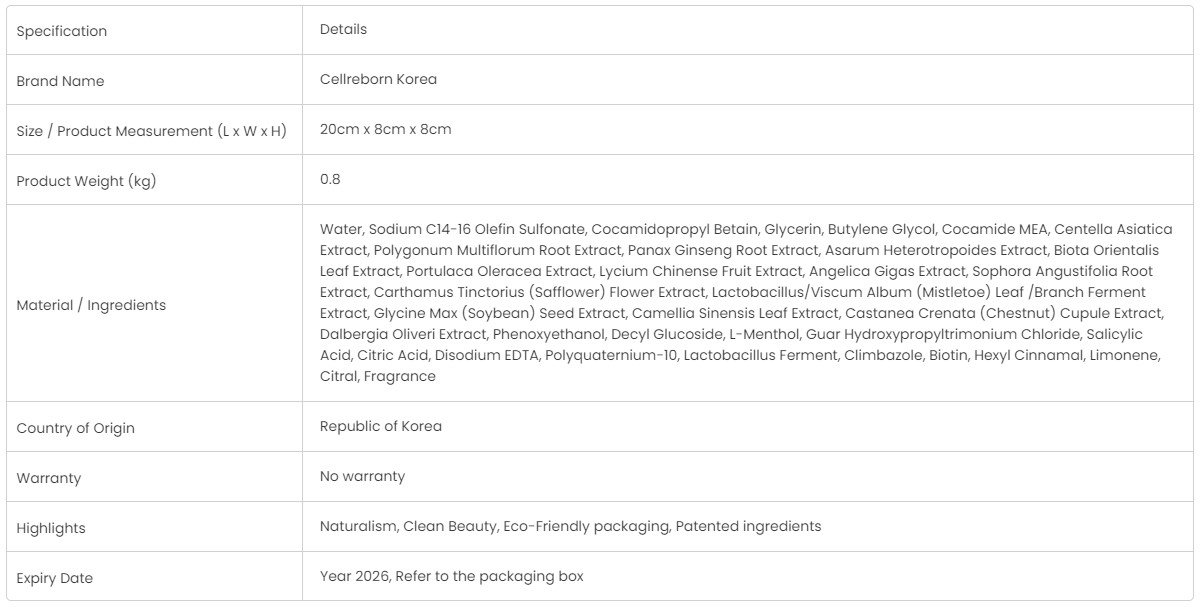Select the Highlights label
This screenshot has height=611, width=1203.
(x=51, y=528)
